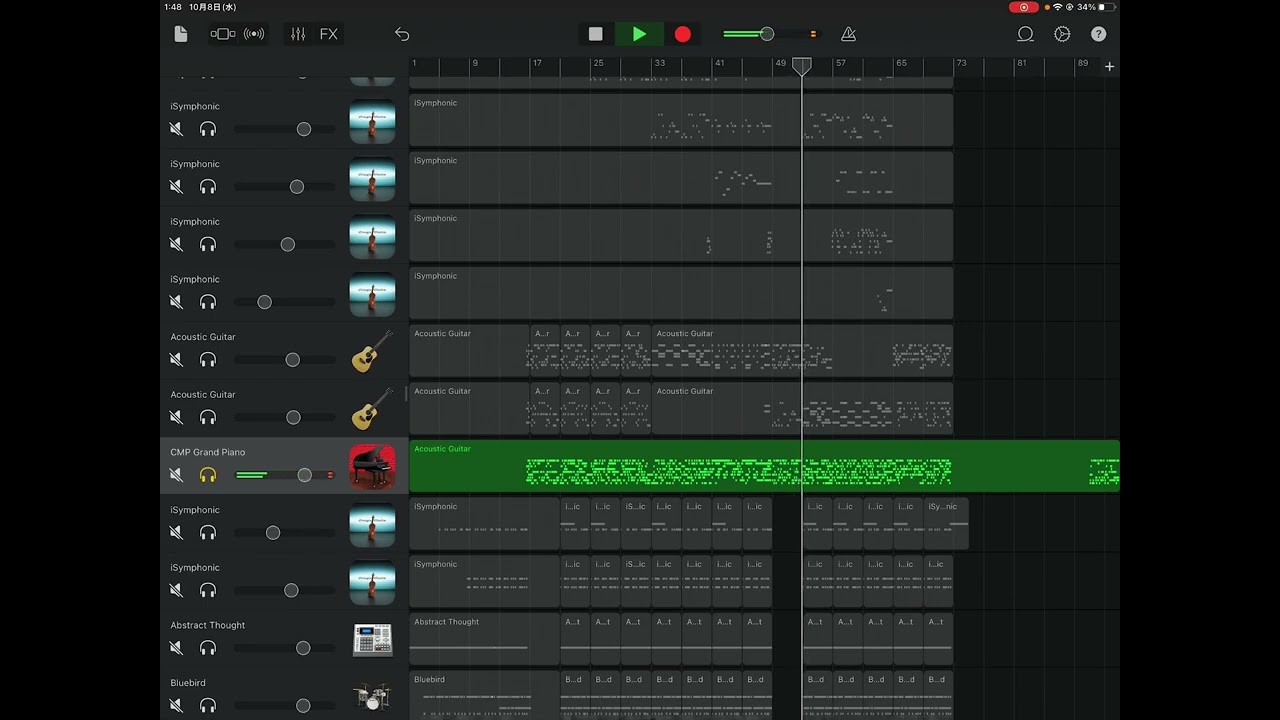The width and height of the screenshot is (1280, 720).
Task: Select the first Abstract Thought region
Action: tap(484, 639)
